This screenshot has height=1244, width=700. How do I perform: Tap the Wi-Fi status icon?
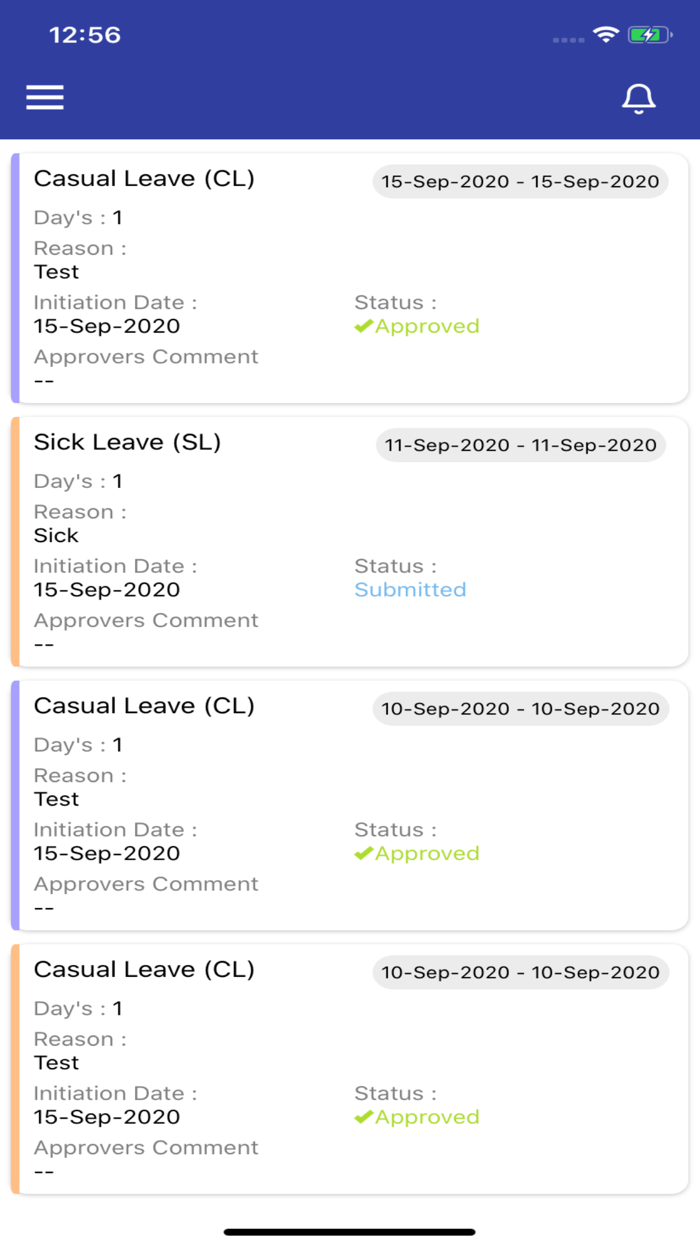pyautogui.click(x=605, y=35)
